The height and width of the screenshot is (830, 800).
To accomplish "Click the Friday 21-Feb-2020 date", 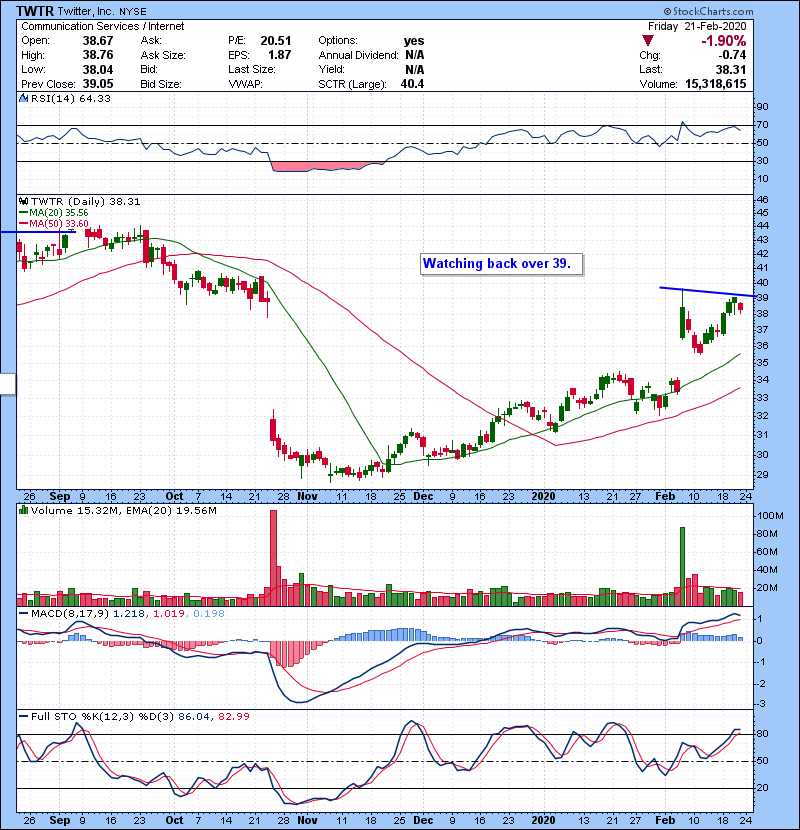I will tap(697, 26).
